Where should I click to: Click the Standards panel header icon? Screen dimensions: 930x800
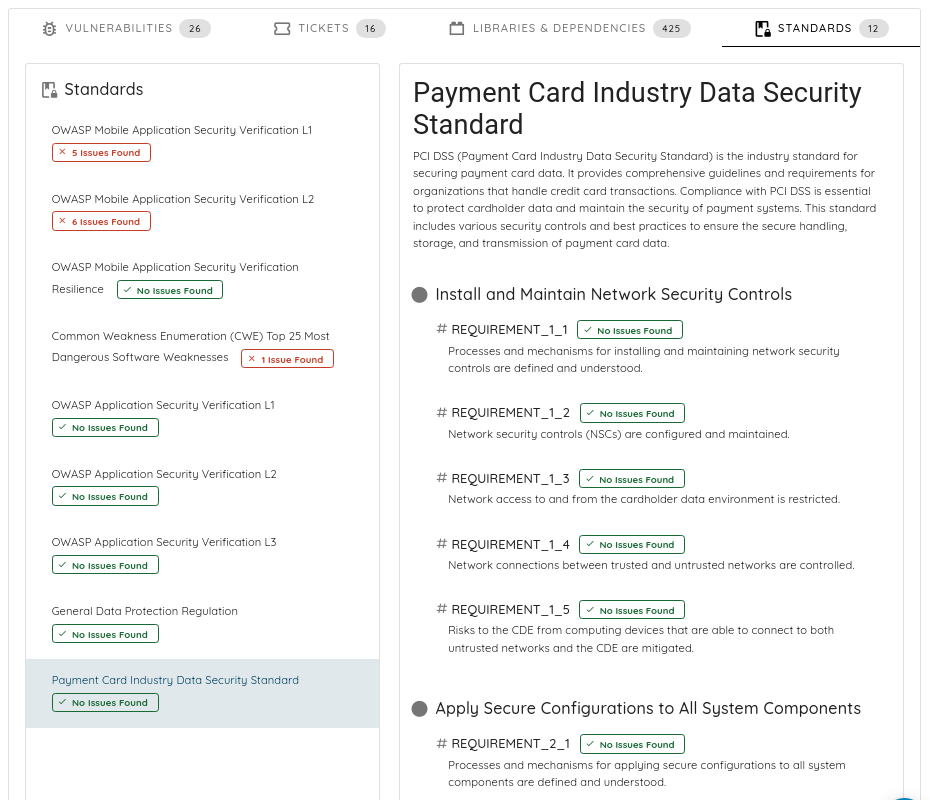(50, 90)
